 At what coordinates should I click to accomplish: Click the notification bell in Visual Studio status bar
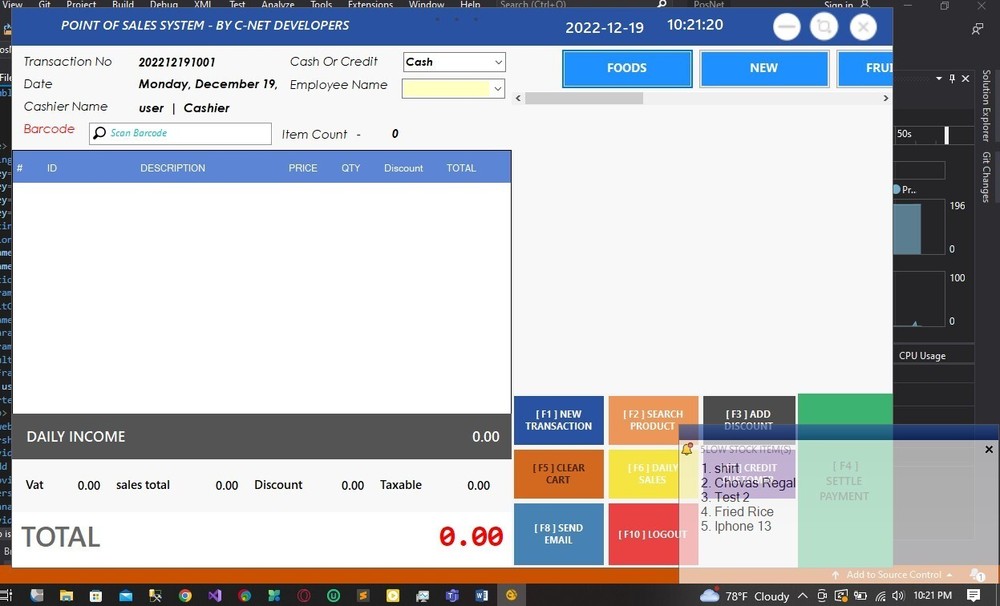[x=976, y=575]
